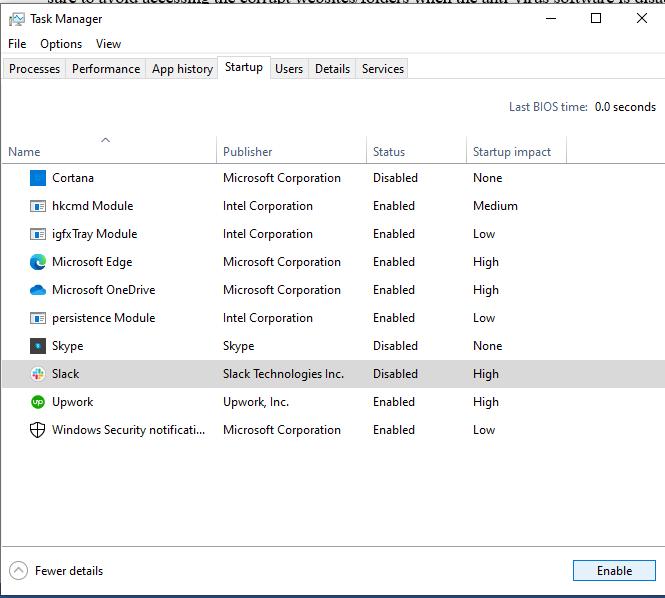Click the Microsoft Edge icon
Image resolution: width=665 pixels, height=598 pixels.
(38, 262)
